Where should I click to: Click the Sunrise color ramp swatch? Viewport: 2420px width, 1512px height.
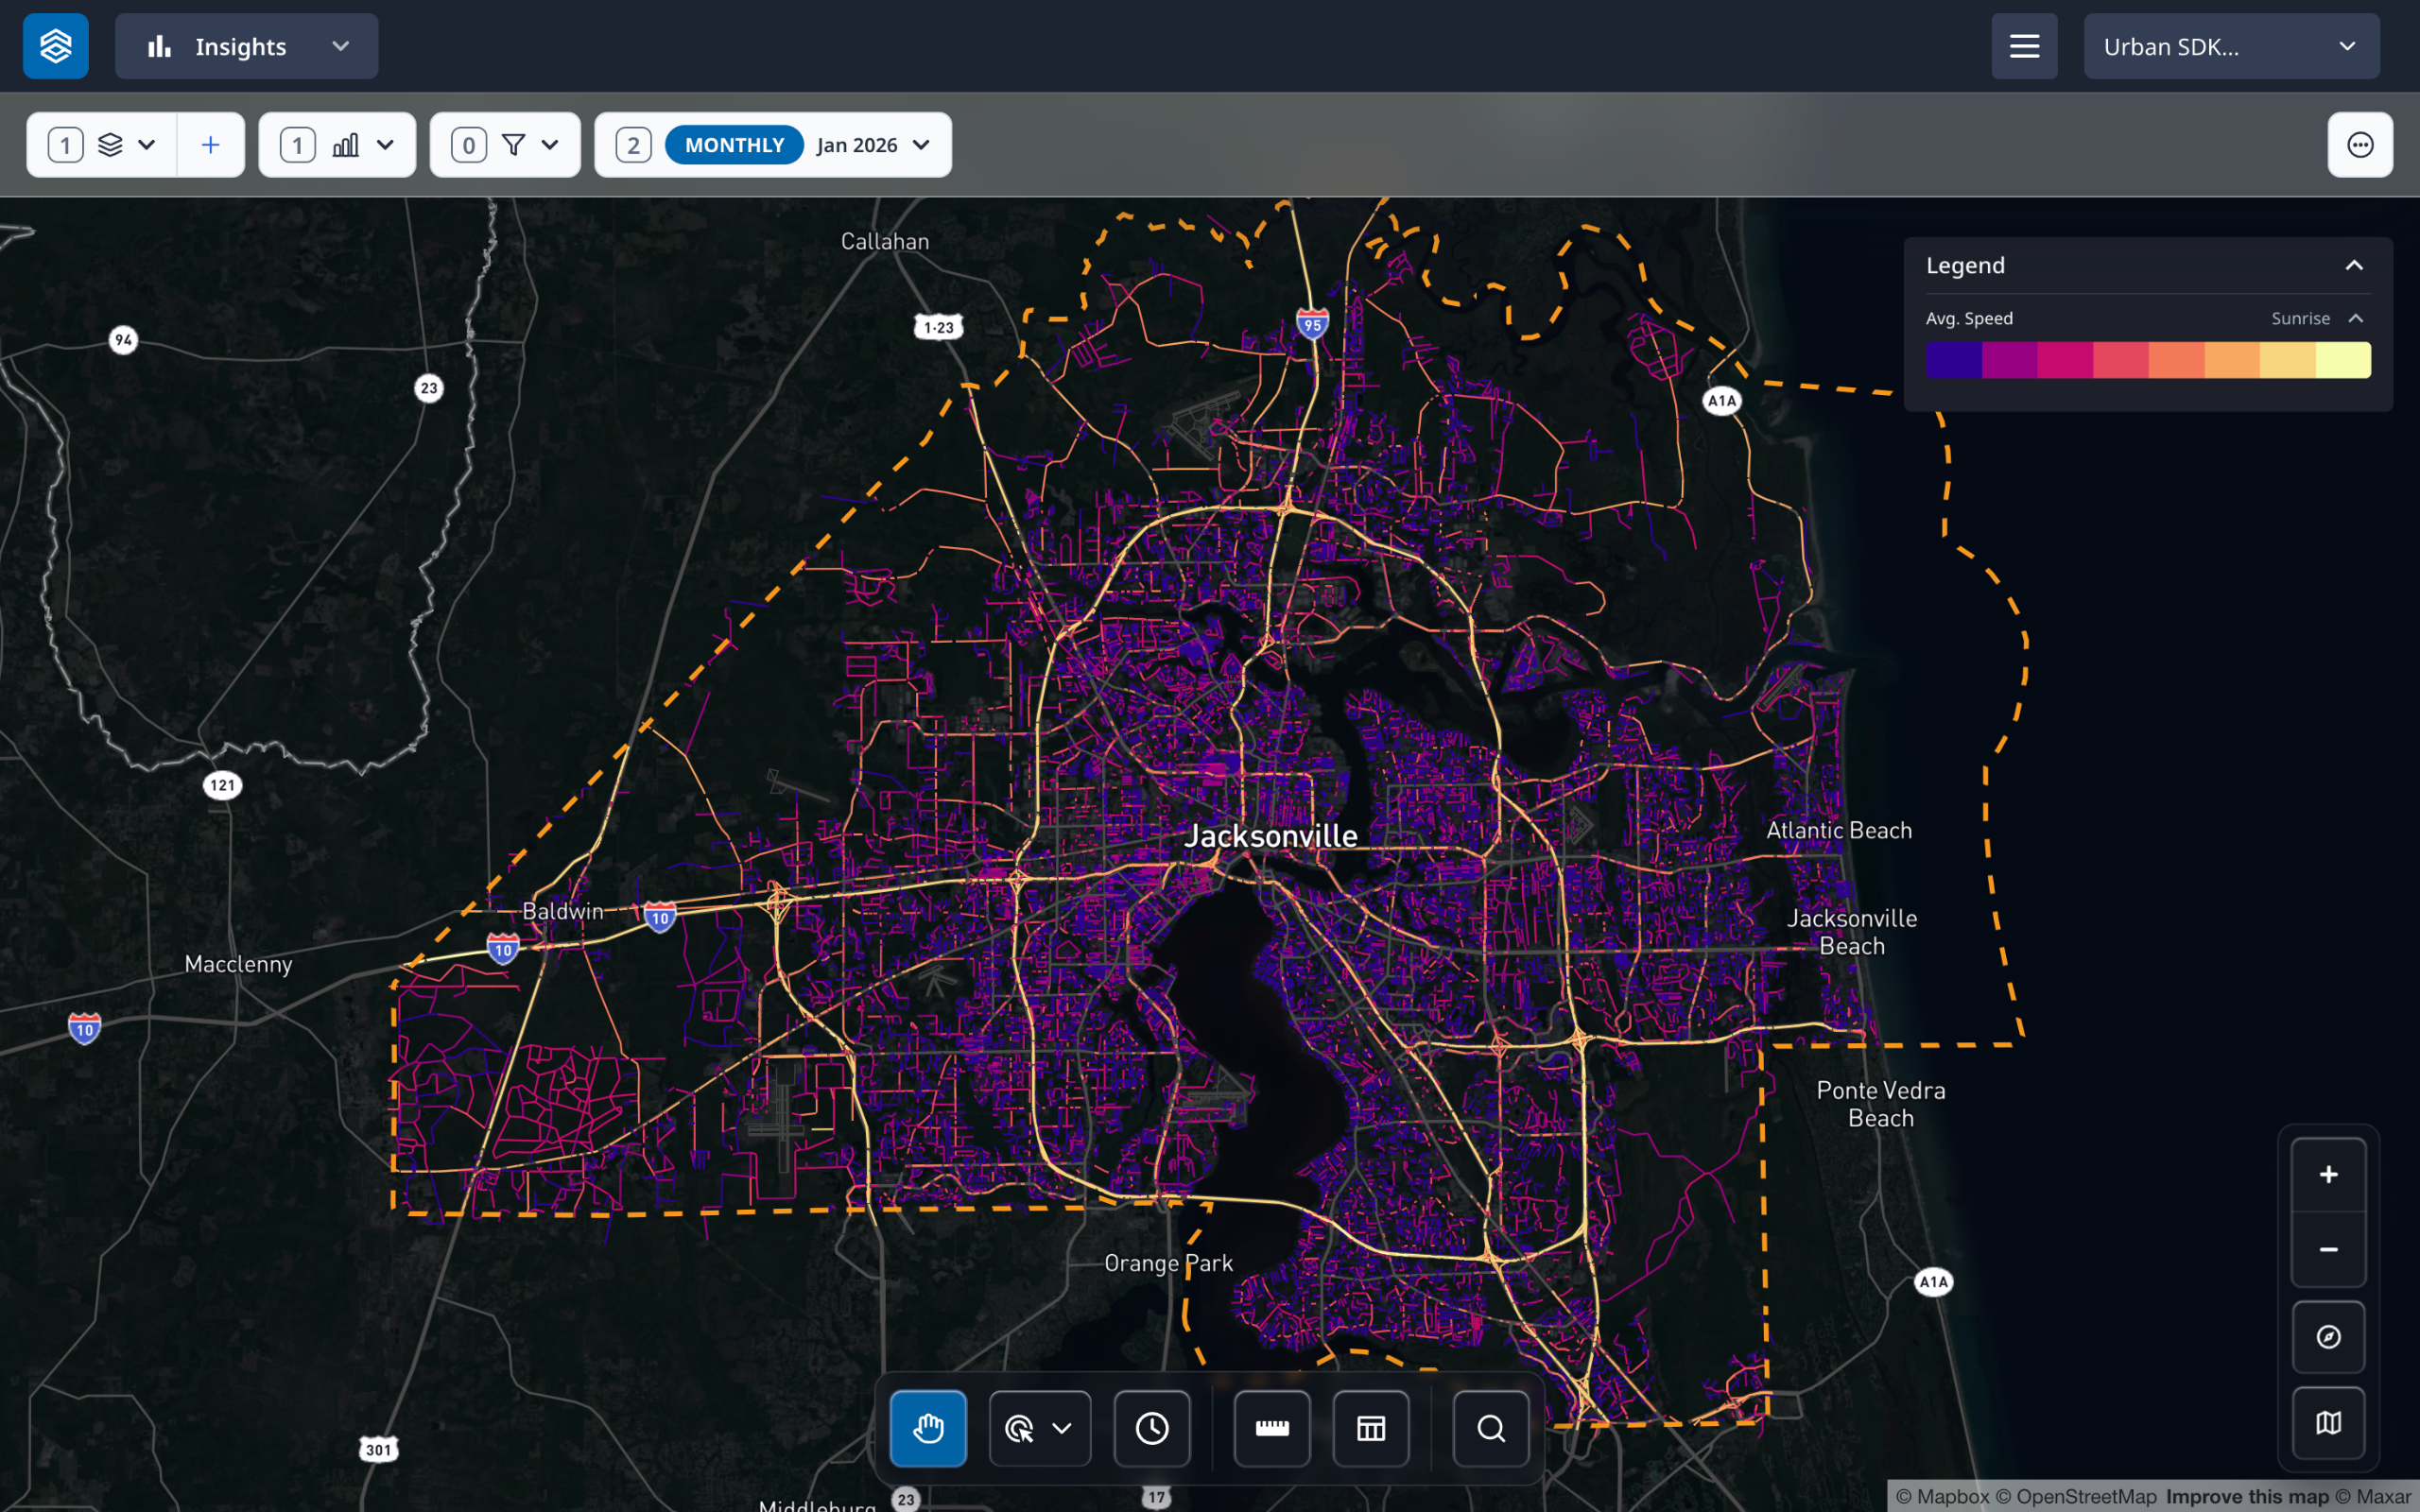click(x=2148, y=360)
